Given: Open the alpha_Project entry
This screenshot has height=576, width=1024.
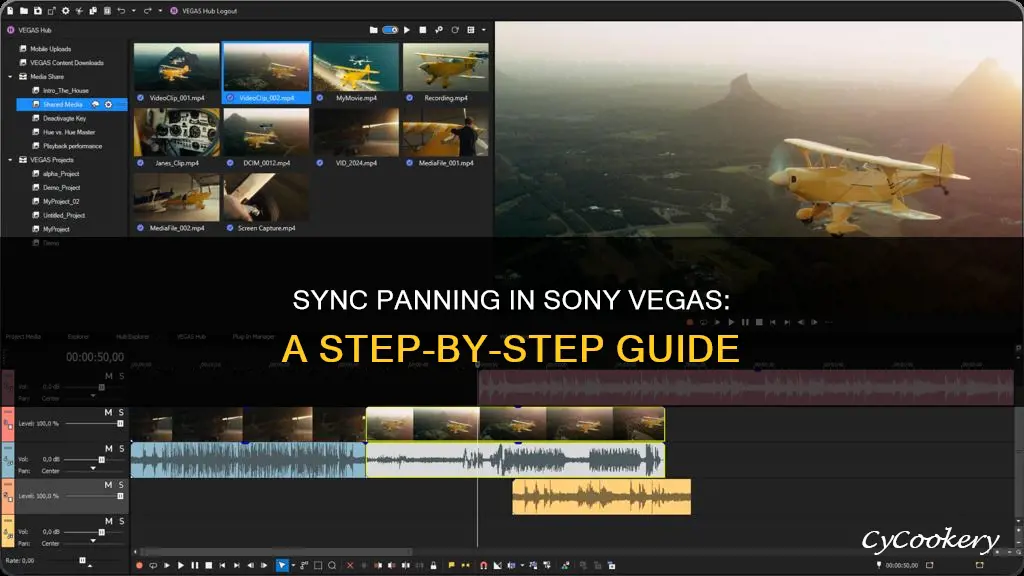Looking at the screenshot, I should click(61, 174).
